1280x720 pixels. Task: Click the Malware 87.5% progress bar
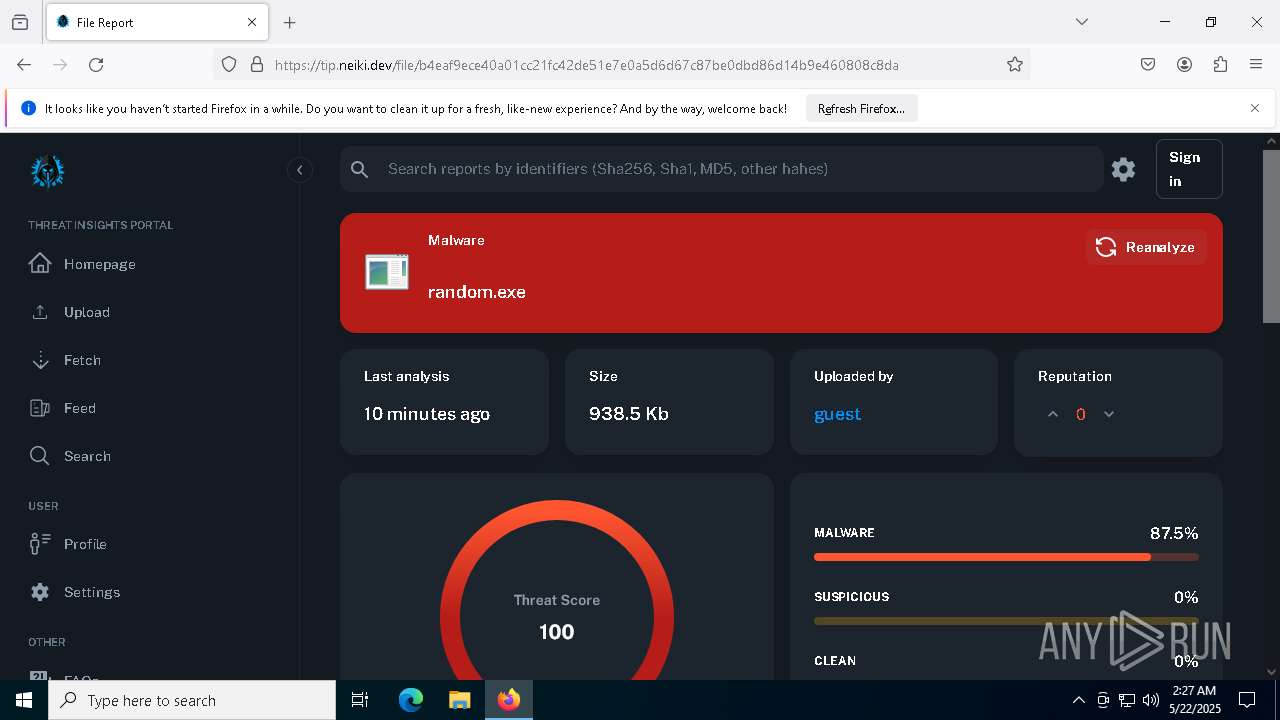click(1006, 557)
